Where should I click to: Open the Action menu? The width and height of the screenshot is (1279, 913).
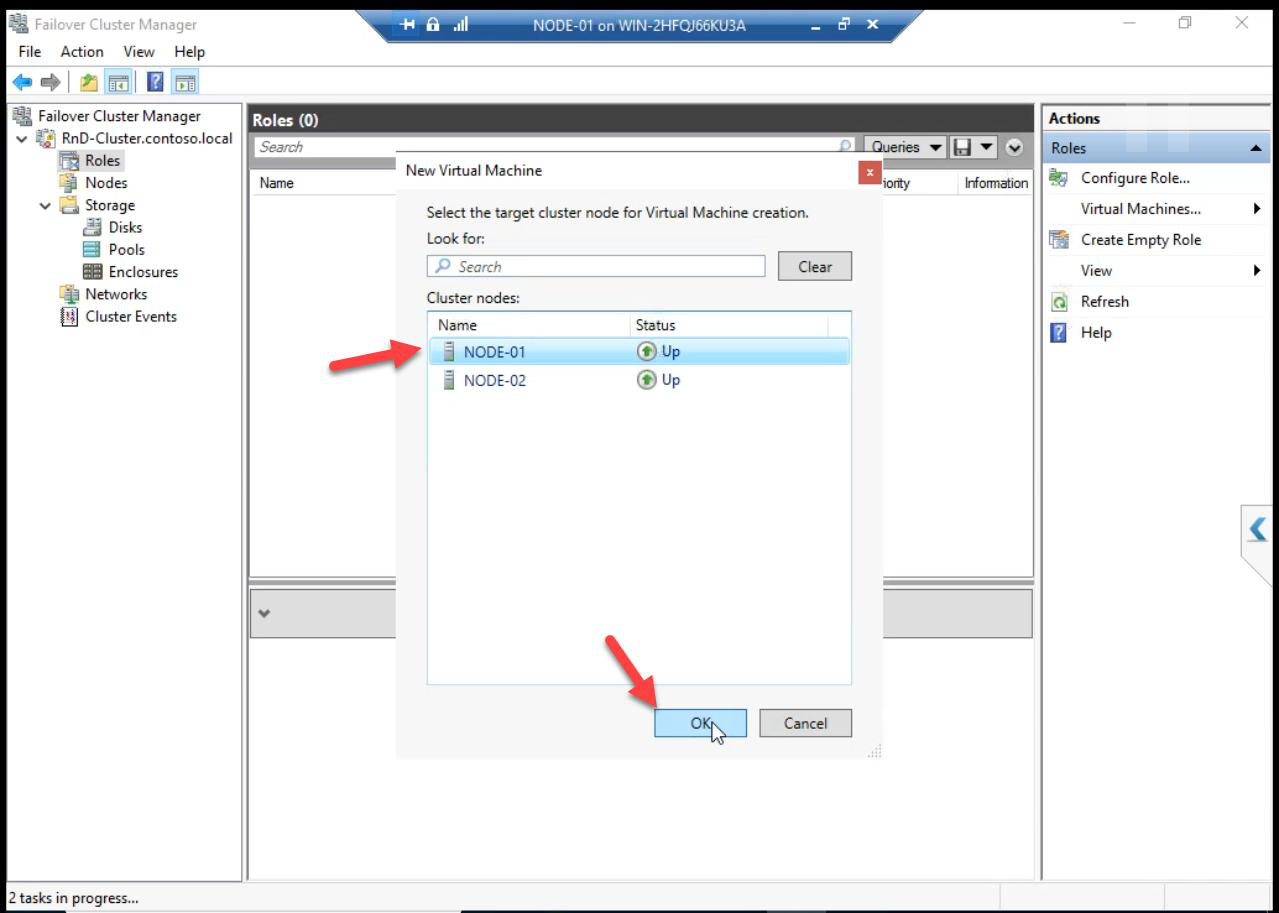click(82, 51)
